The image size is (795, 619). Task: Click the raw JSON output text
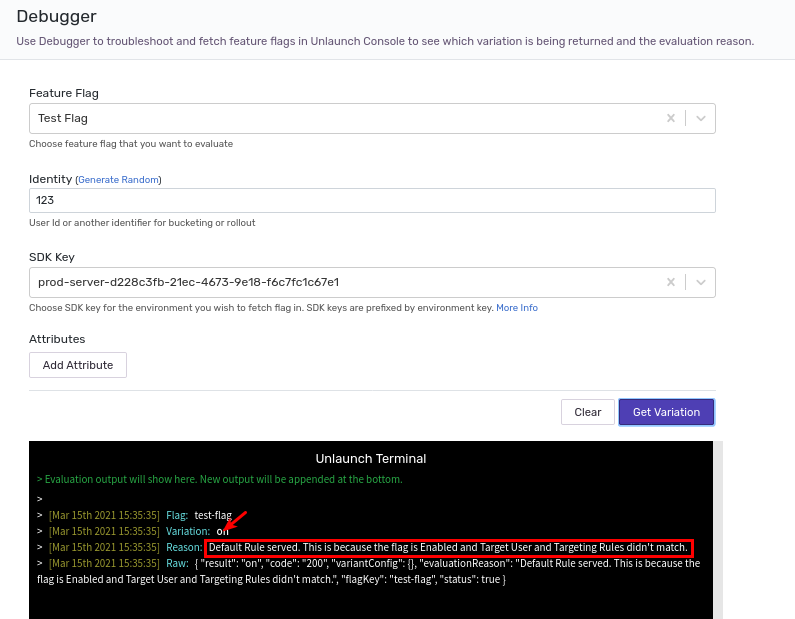pos(369,571)
